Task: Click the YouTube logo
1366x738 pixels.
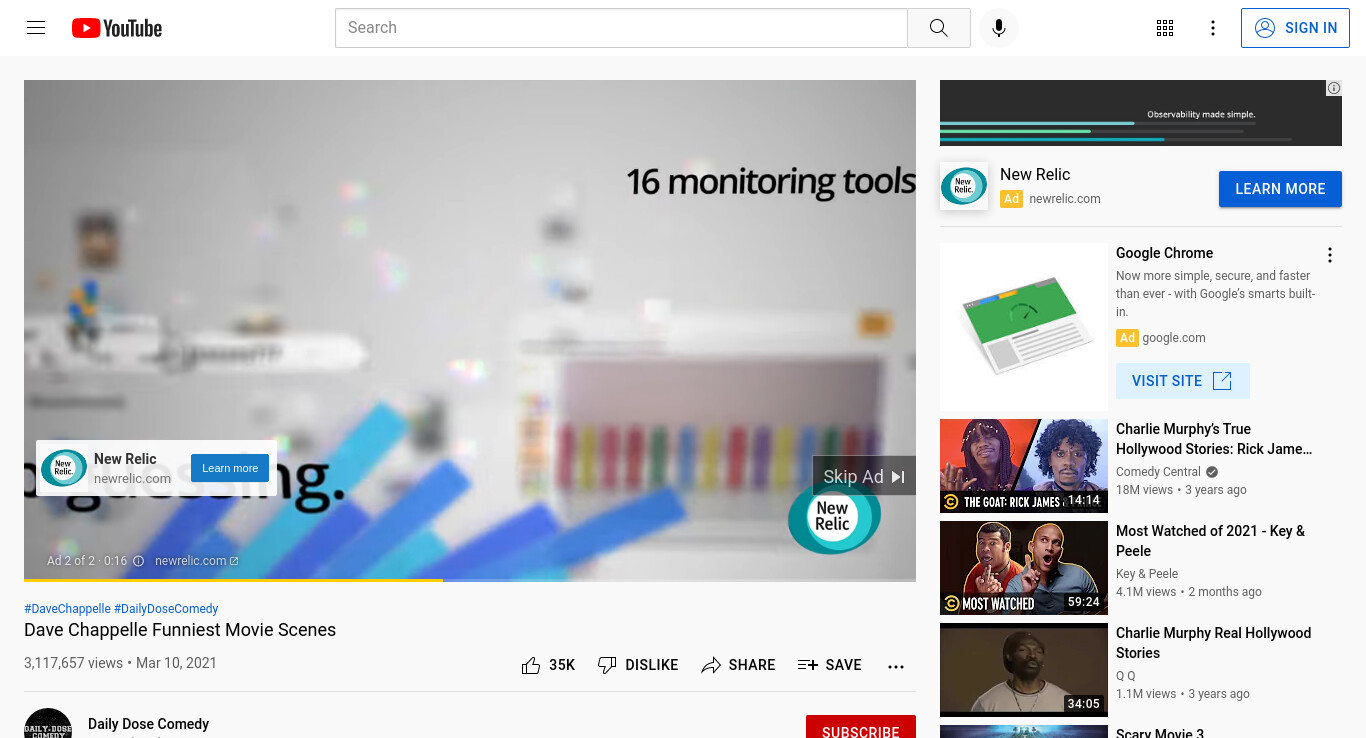Action: 117,28
